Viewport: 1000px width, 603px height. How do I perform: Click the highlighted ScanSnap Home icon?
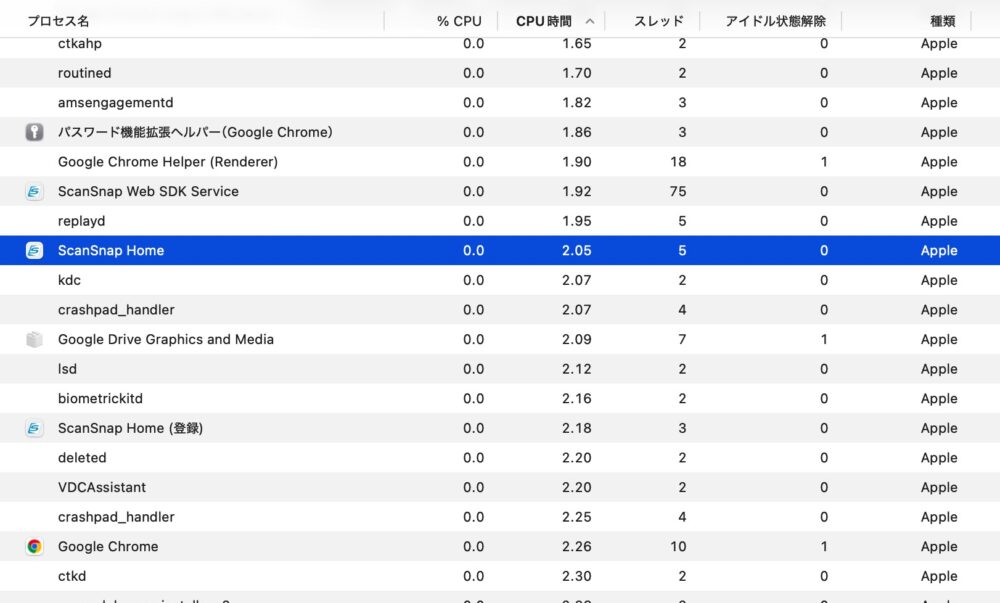point(34,251)
